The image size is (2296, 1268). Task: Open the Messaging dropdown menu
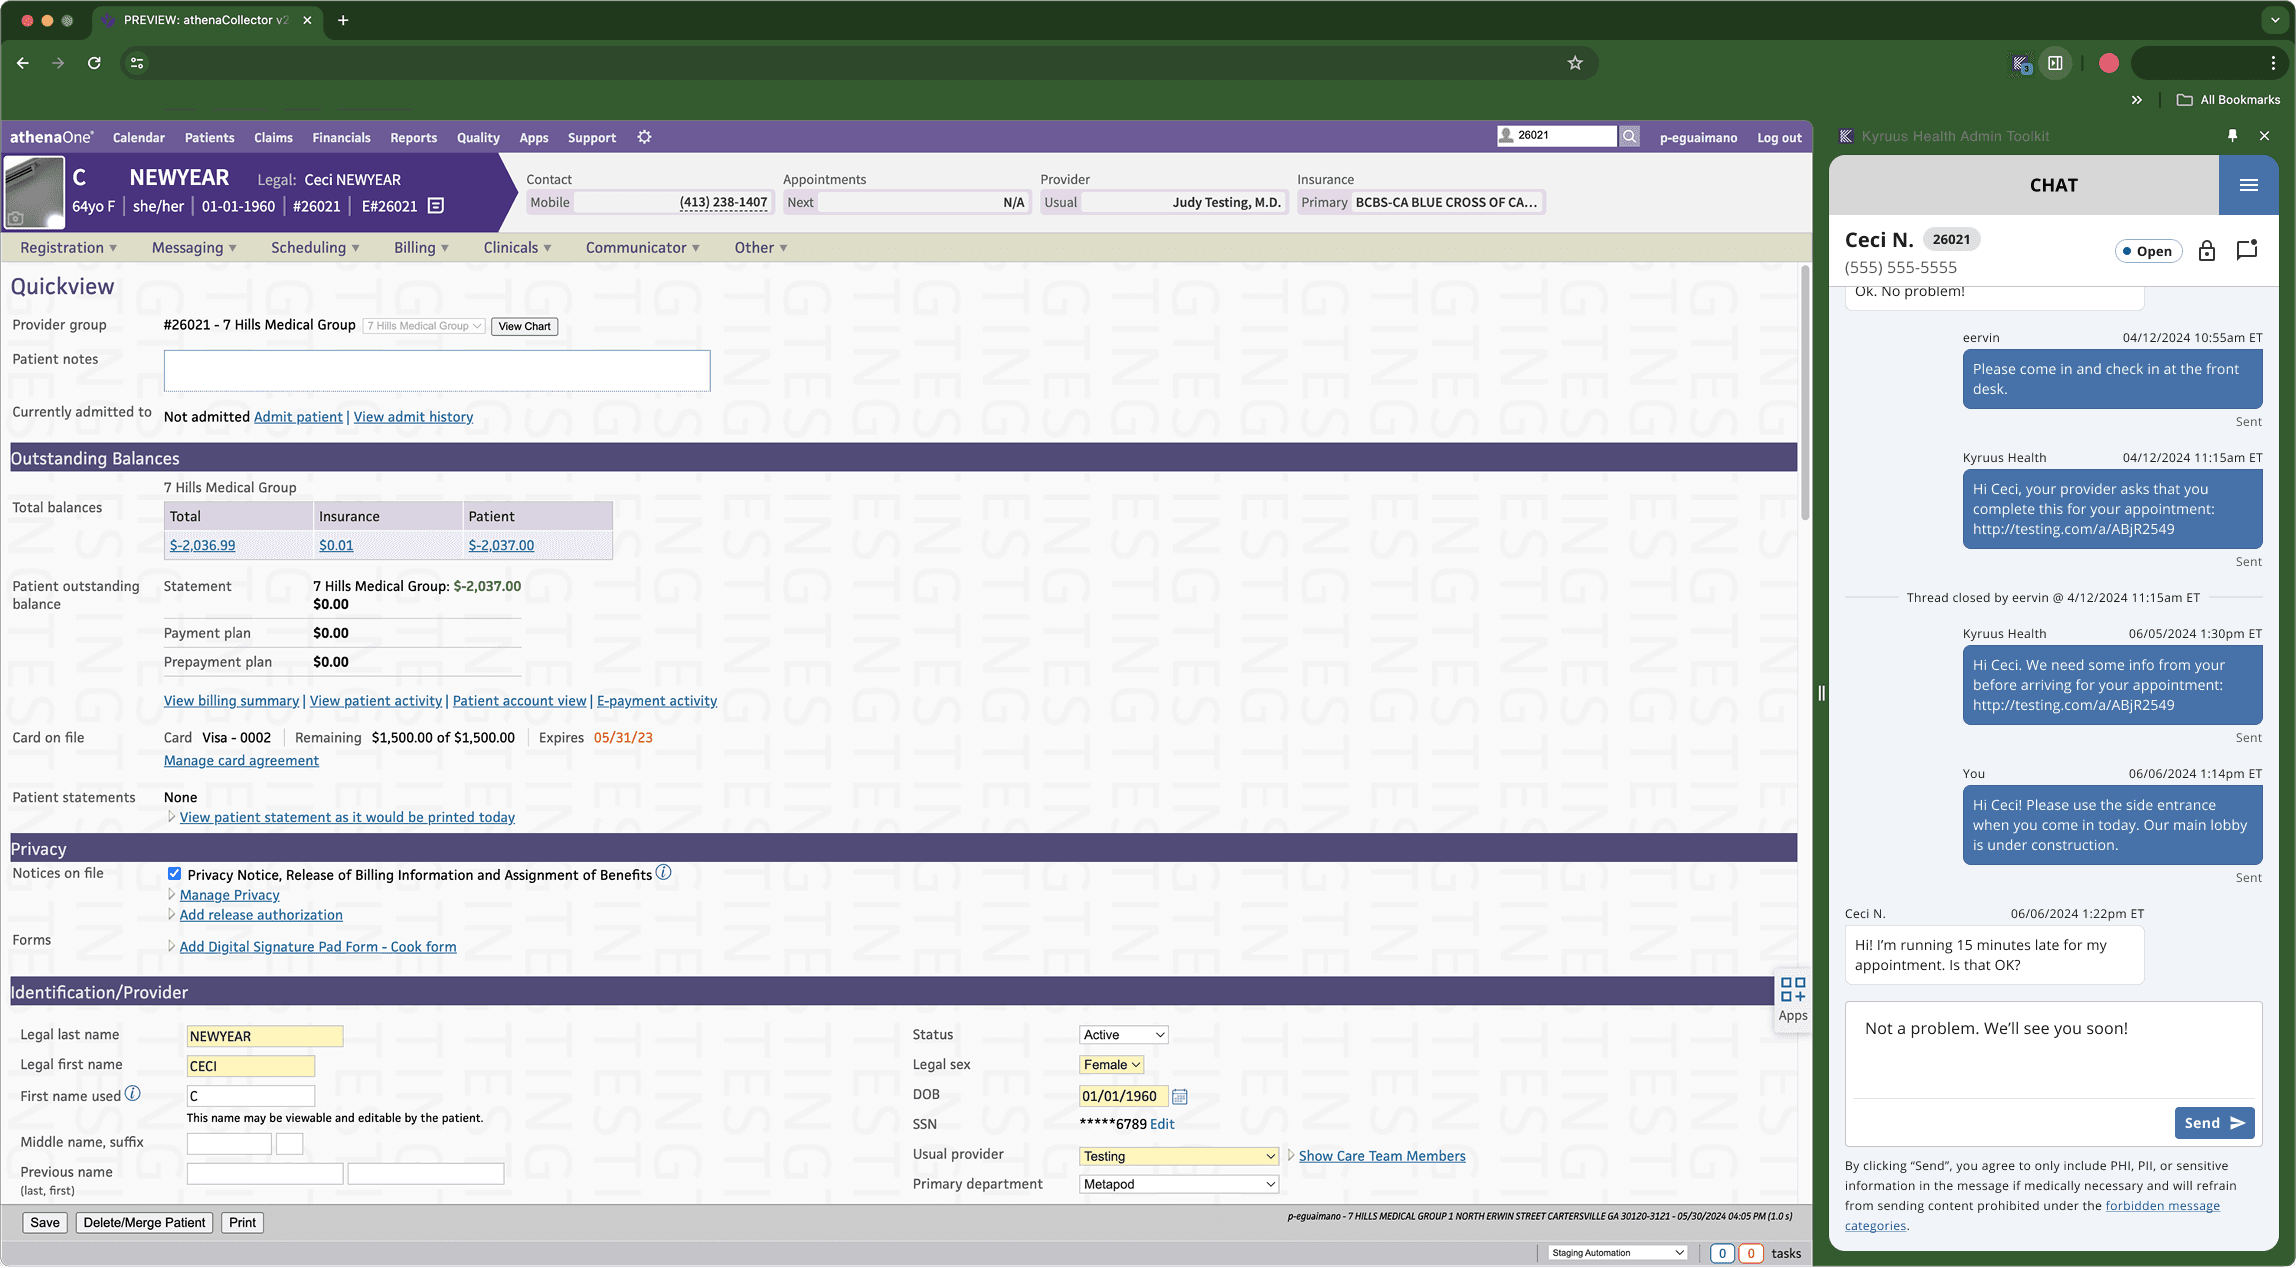click(194, 248)
